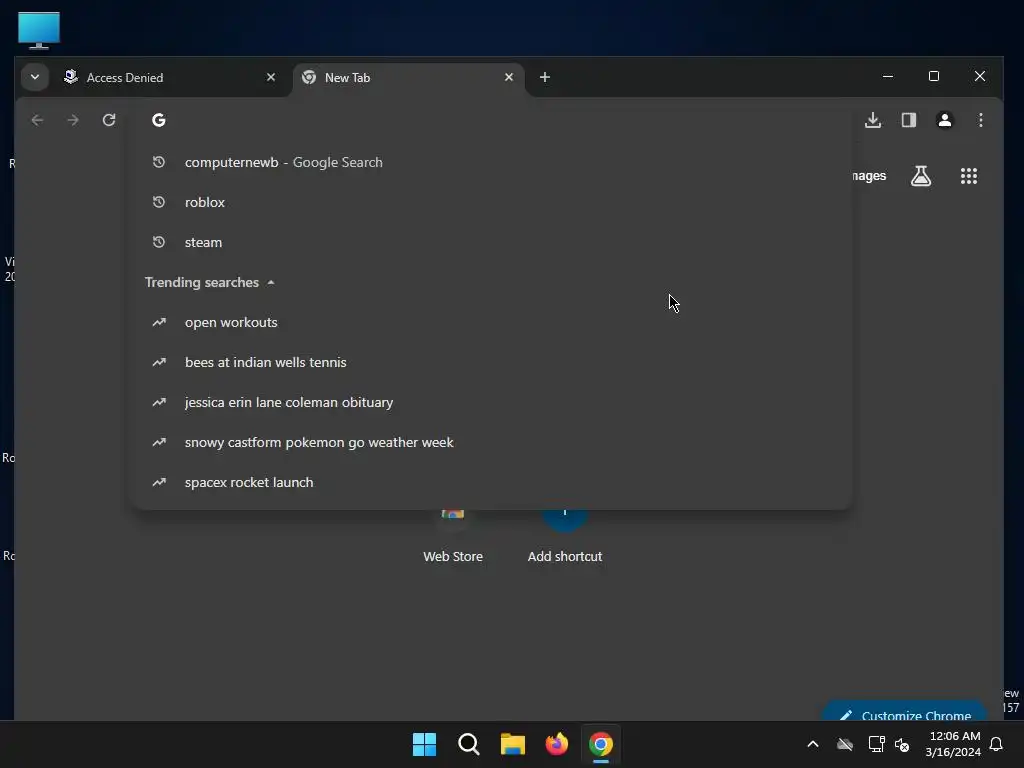Click trending arrow icon beside spacex rocket launch

[x=159, y=483]
